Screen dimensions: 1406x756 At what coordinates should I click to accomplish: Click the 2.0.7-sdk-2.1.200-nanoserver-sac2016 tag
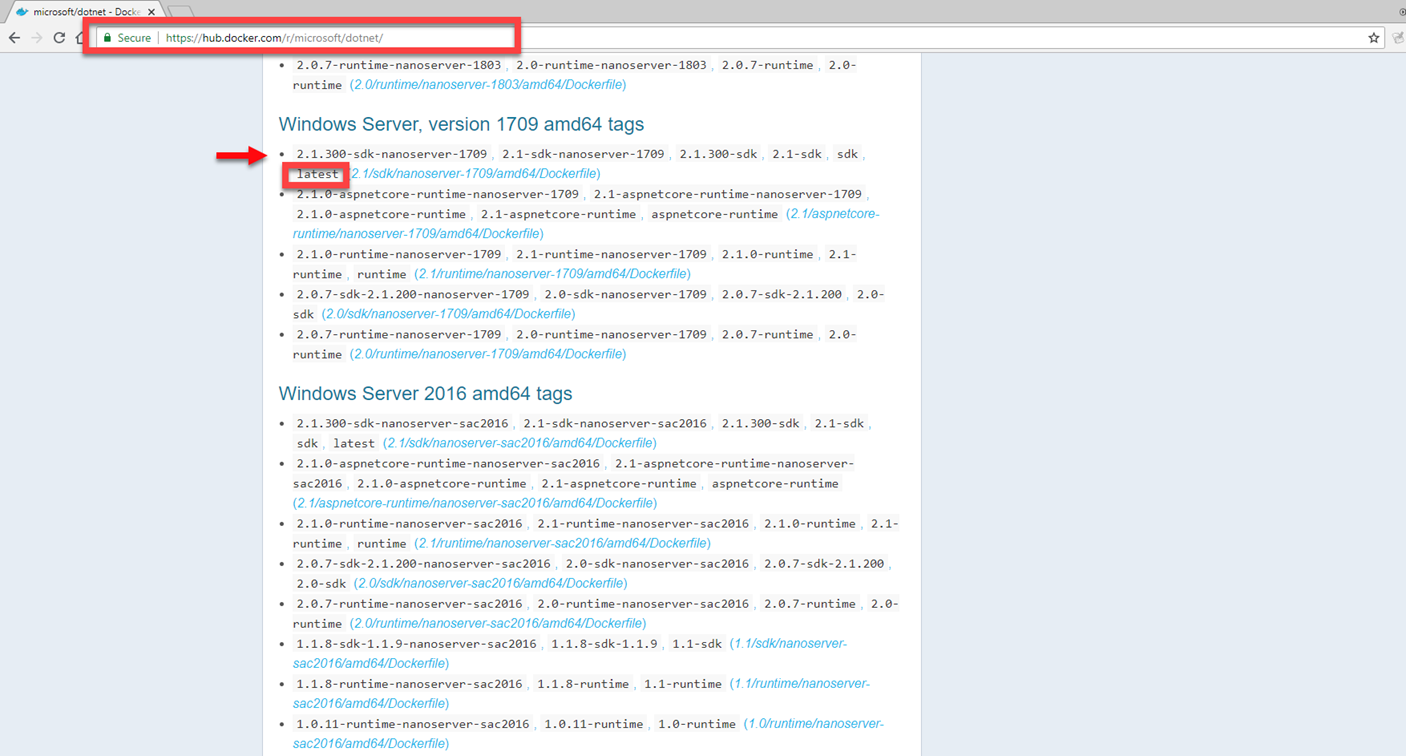[x=423, y=563]
